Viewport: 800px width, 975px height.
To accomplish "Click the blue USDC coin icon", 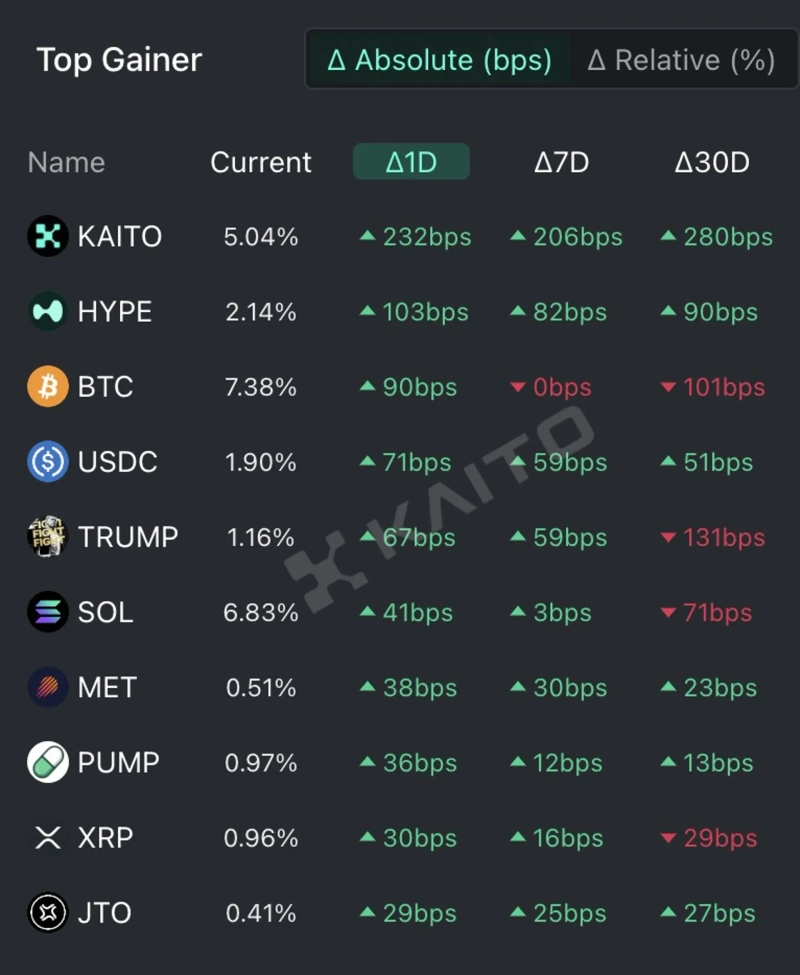I will pyautogui.click(x=47, y=462).
